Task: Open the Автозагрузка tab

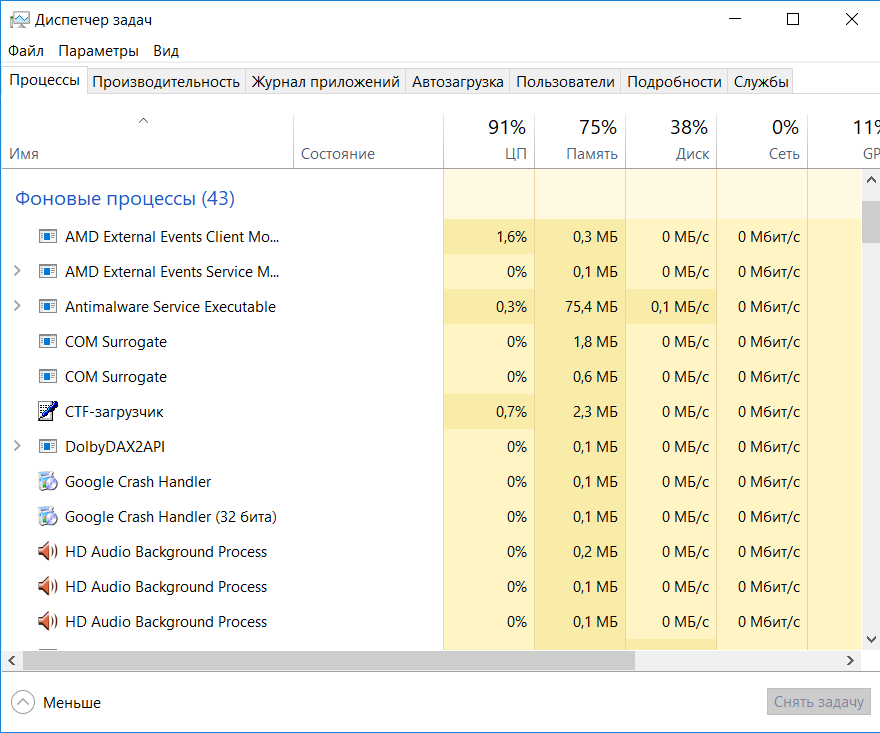Action: click(457, 82)
